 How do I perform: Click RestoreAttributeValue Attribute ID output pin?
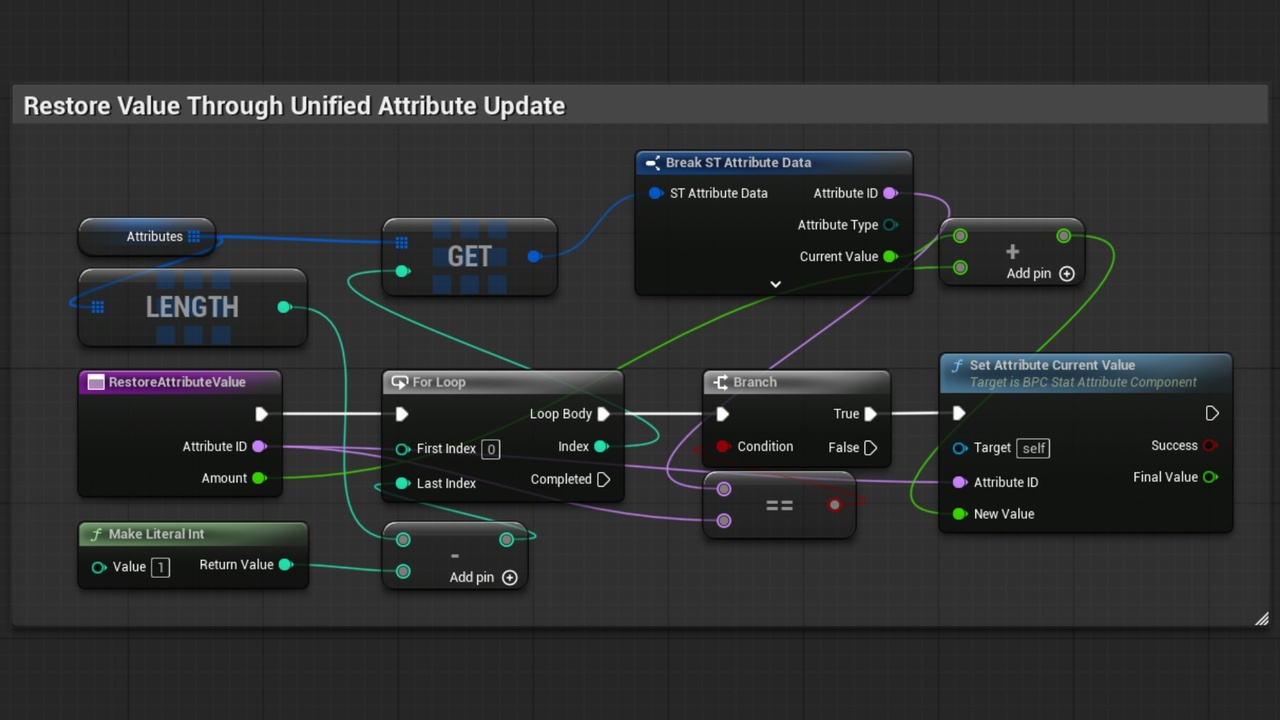259,446
